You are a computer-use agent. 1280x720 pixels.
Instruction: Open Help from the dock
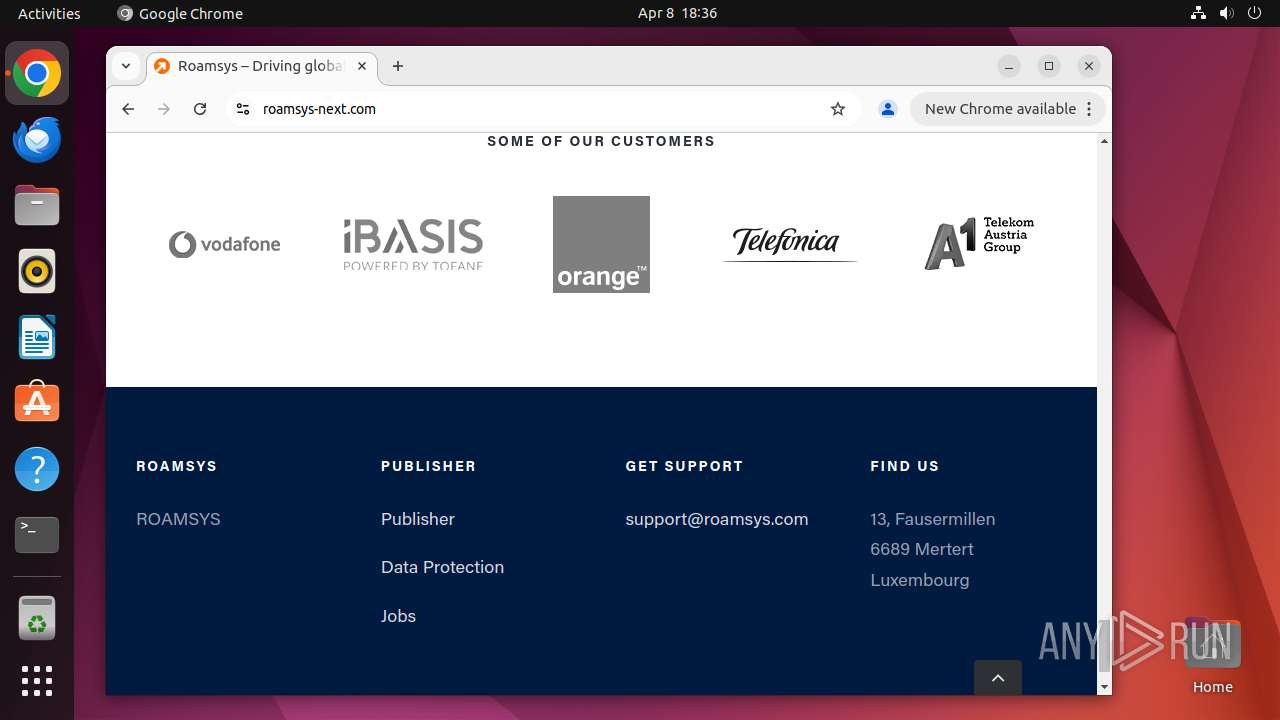(37, 469)
